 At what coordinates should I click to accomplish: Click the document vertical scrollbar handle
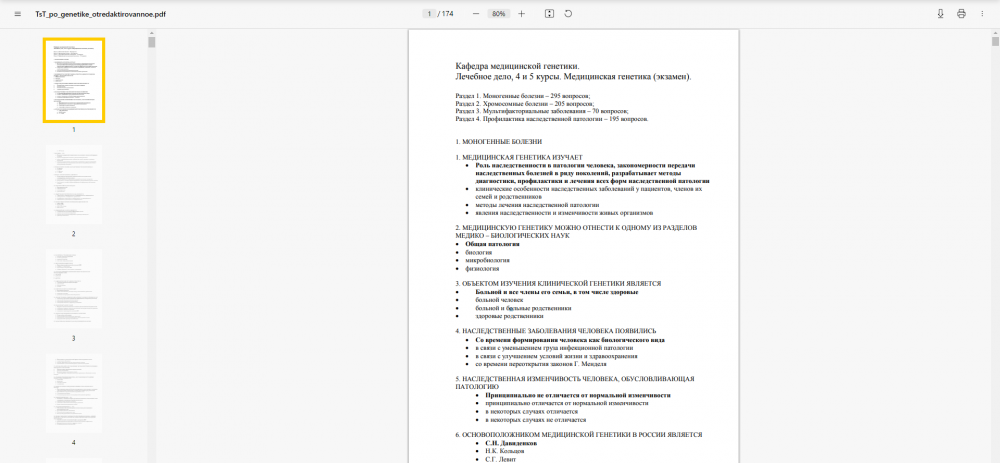[995, 41]
